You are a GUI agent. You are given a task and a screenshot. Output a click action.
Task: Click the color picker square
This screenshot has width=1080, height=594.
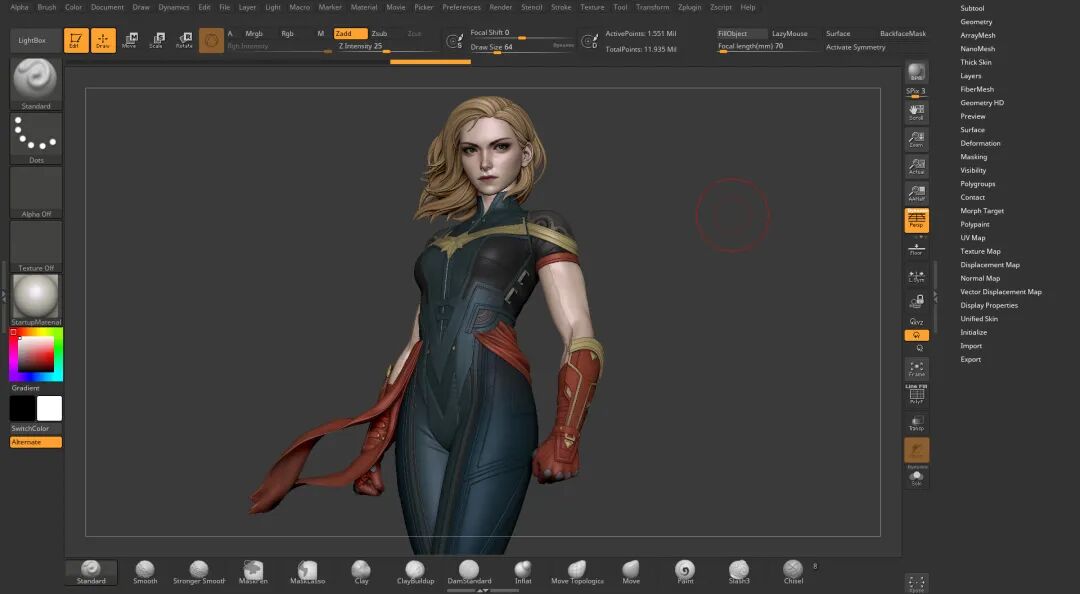tap(36, 354)
